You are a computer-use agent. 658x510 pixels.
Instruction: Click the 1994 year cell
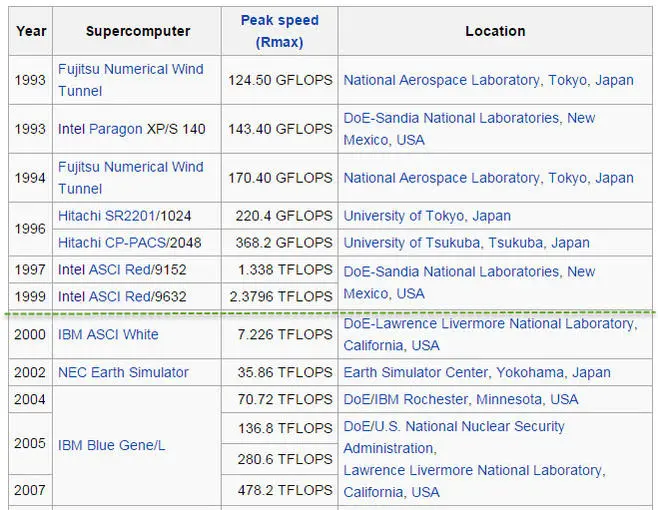click(x=31, y=178)
